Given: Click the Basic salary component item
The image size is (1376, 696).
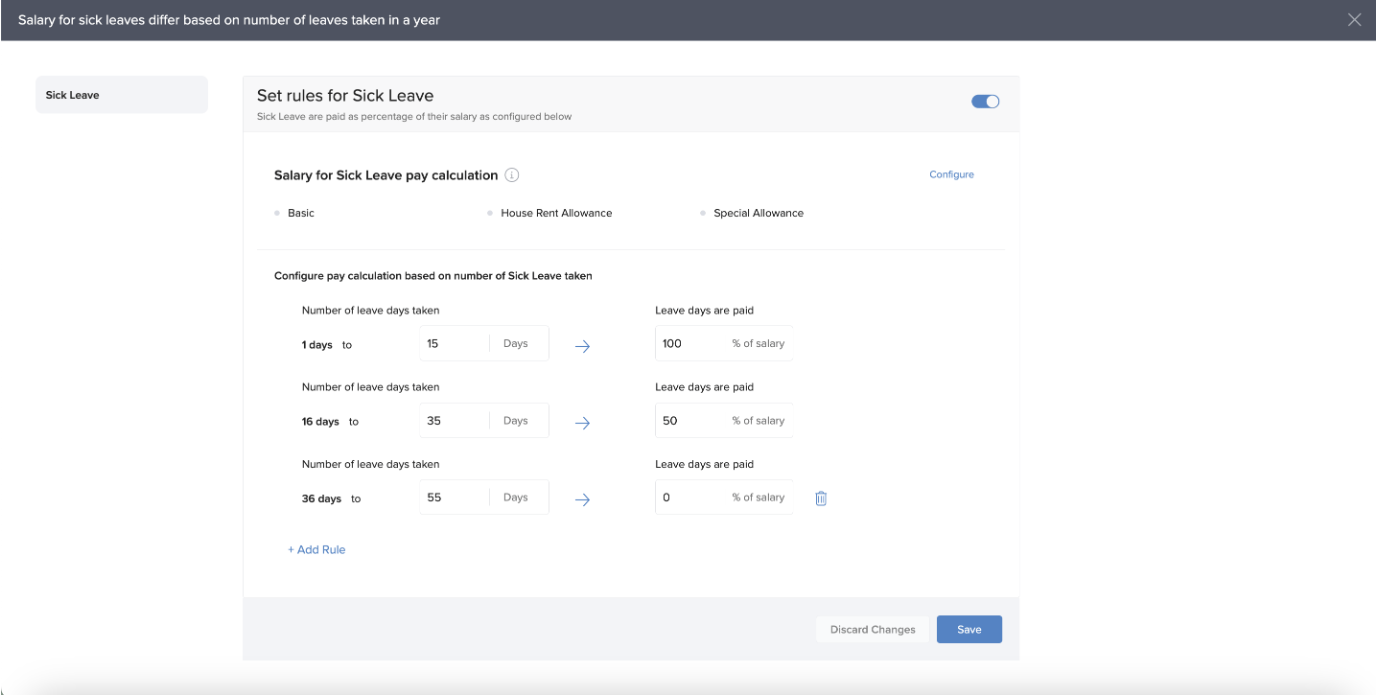Looking at the screenshot, I should click(x=300, y=213).
